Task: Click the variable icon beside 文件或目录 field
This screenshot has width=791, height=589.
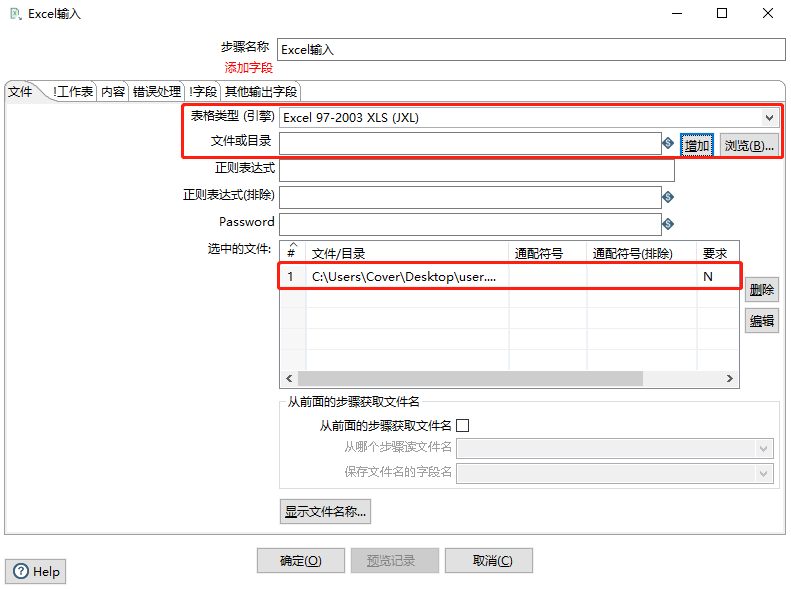Action: point(668,144)
